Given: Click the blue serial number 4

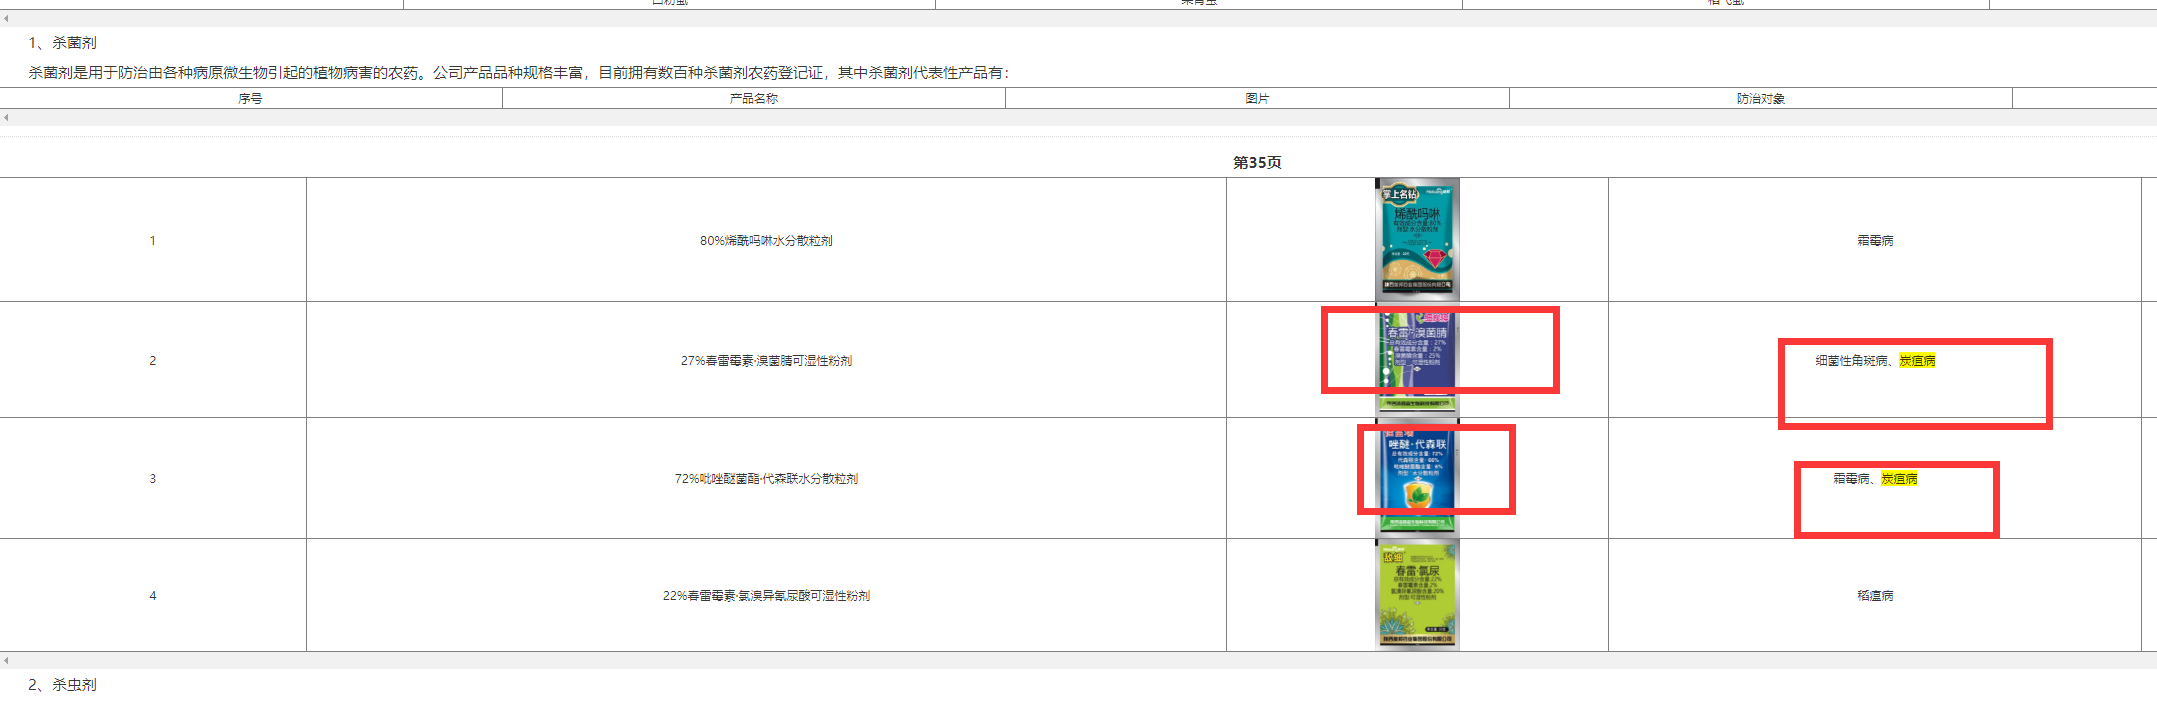Looking at the screenshot, I should (x=153, y=595).
